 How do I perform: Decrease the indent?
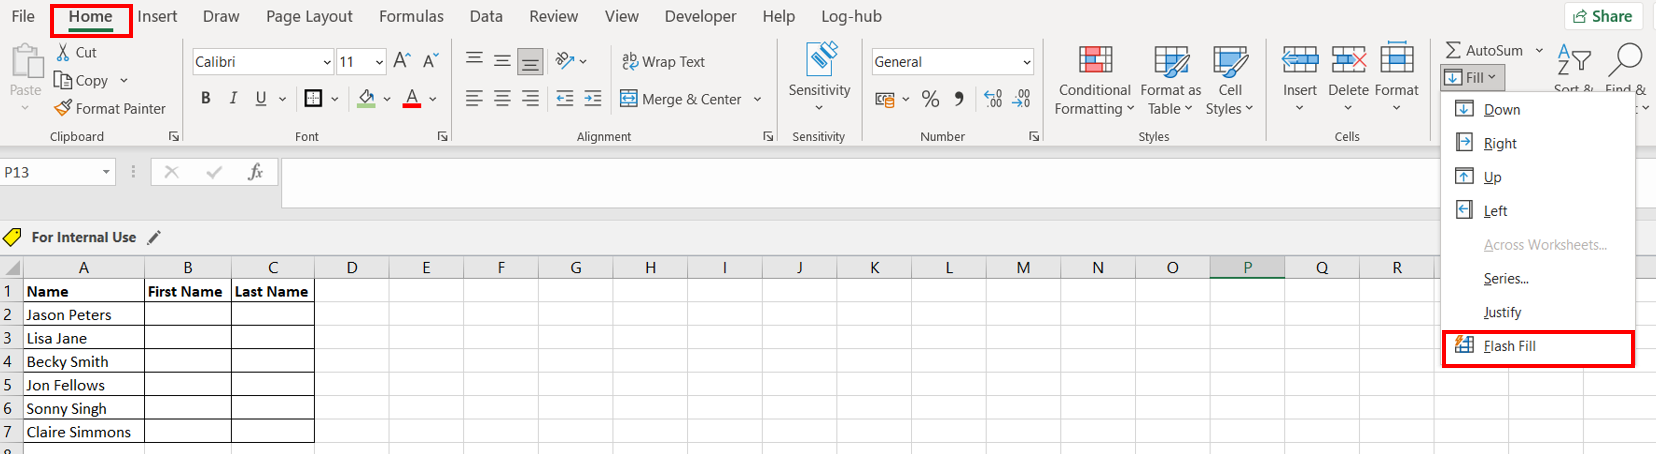(565, 98)
